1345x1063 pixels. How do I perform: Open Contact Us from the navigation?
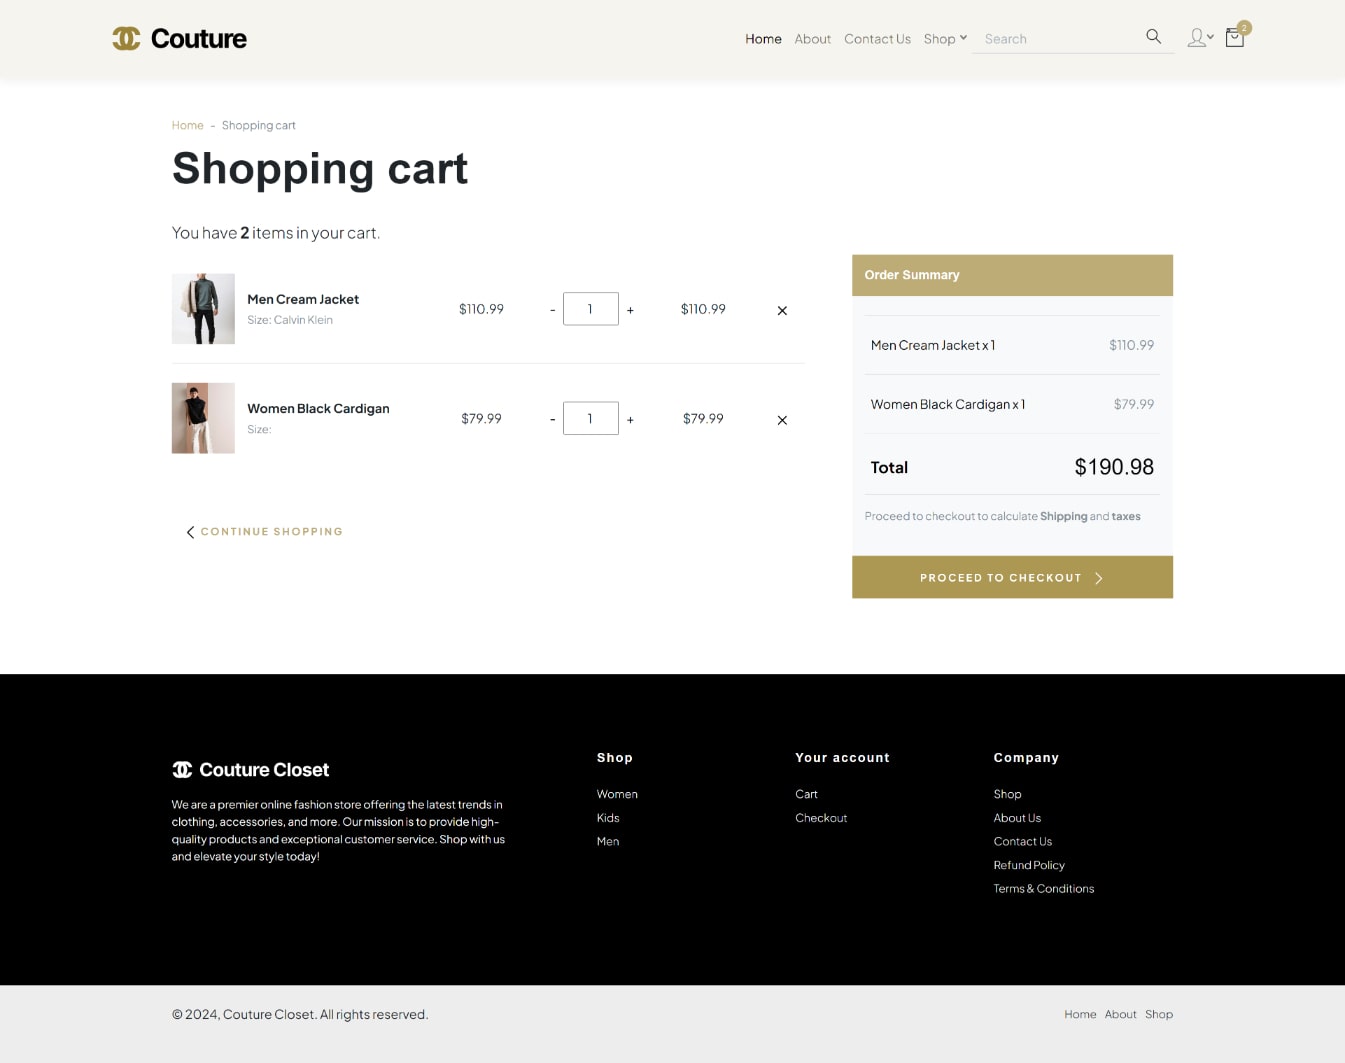(x=877, y=38)
